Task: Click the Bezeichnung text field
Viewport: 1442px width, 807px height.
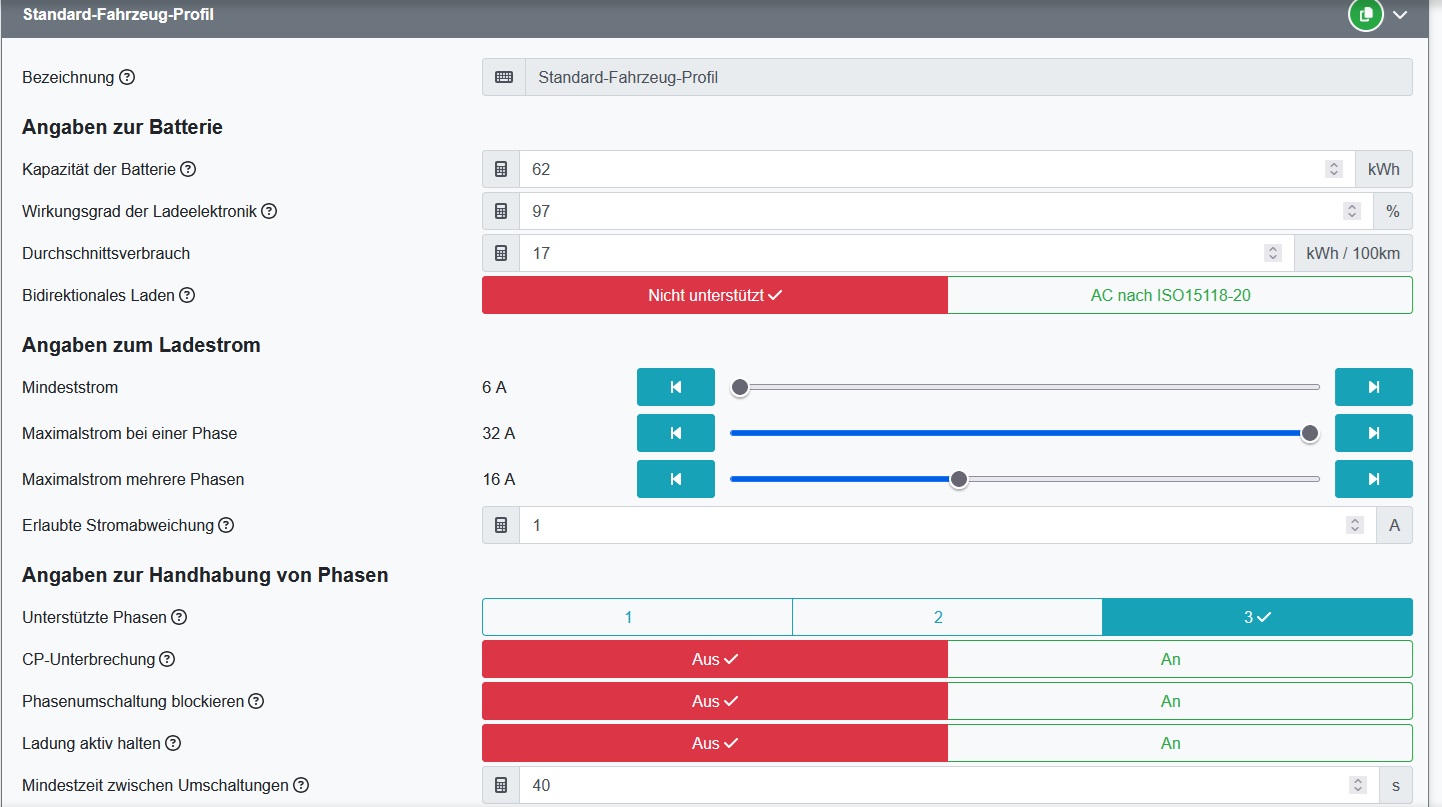Action: tap(969, 77)
